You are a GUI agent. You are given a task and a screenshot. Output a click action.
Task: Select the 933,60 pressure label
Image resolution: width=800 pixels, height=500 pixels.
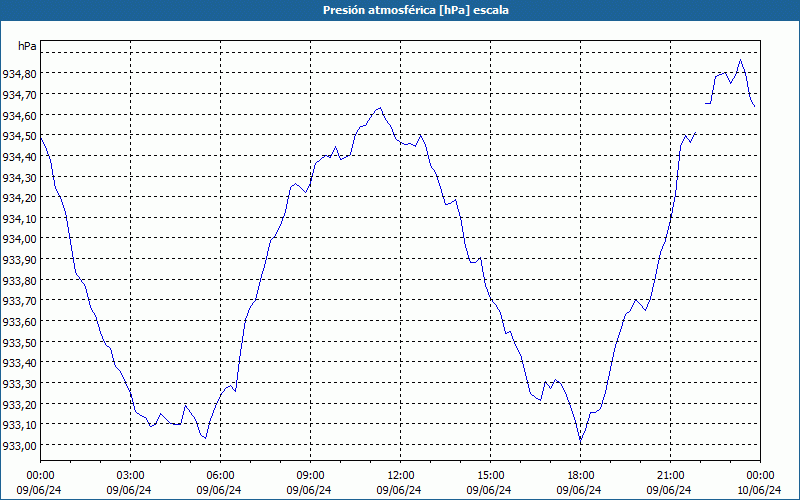19,321
